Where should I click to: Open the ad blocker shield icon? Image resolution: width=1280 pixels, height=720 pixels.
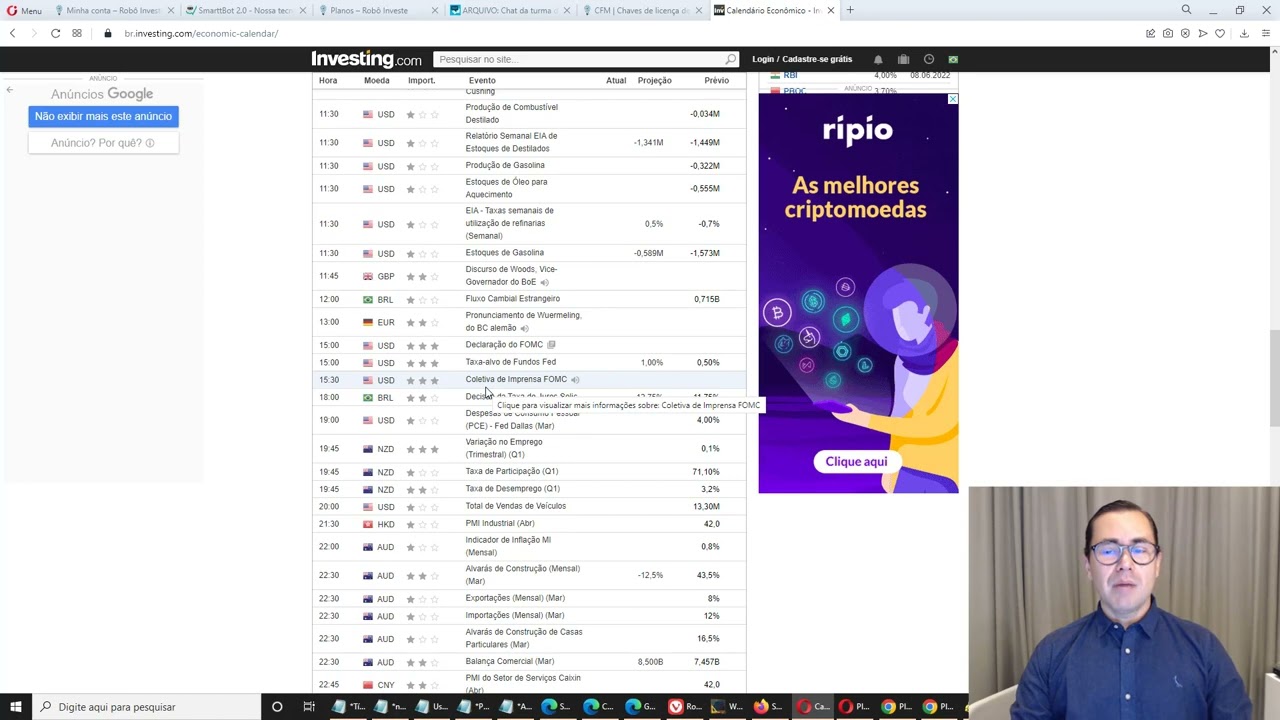pyautogui.click(x=1185, y=33)
